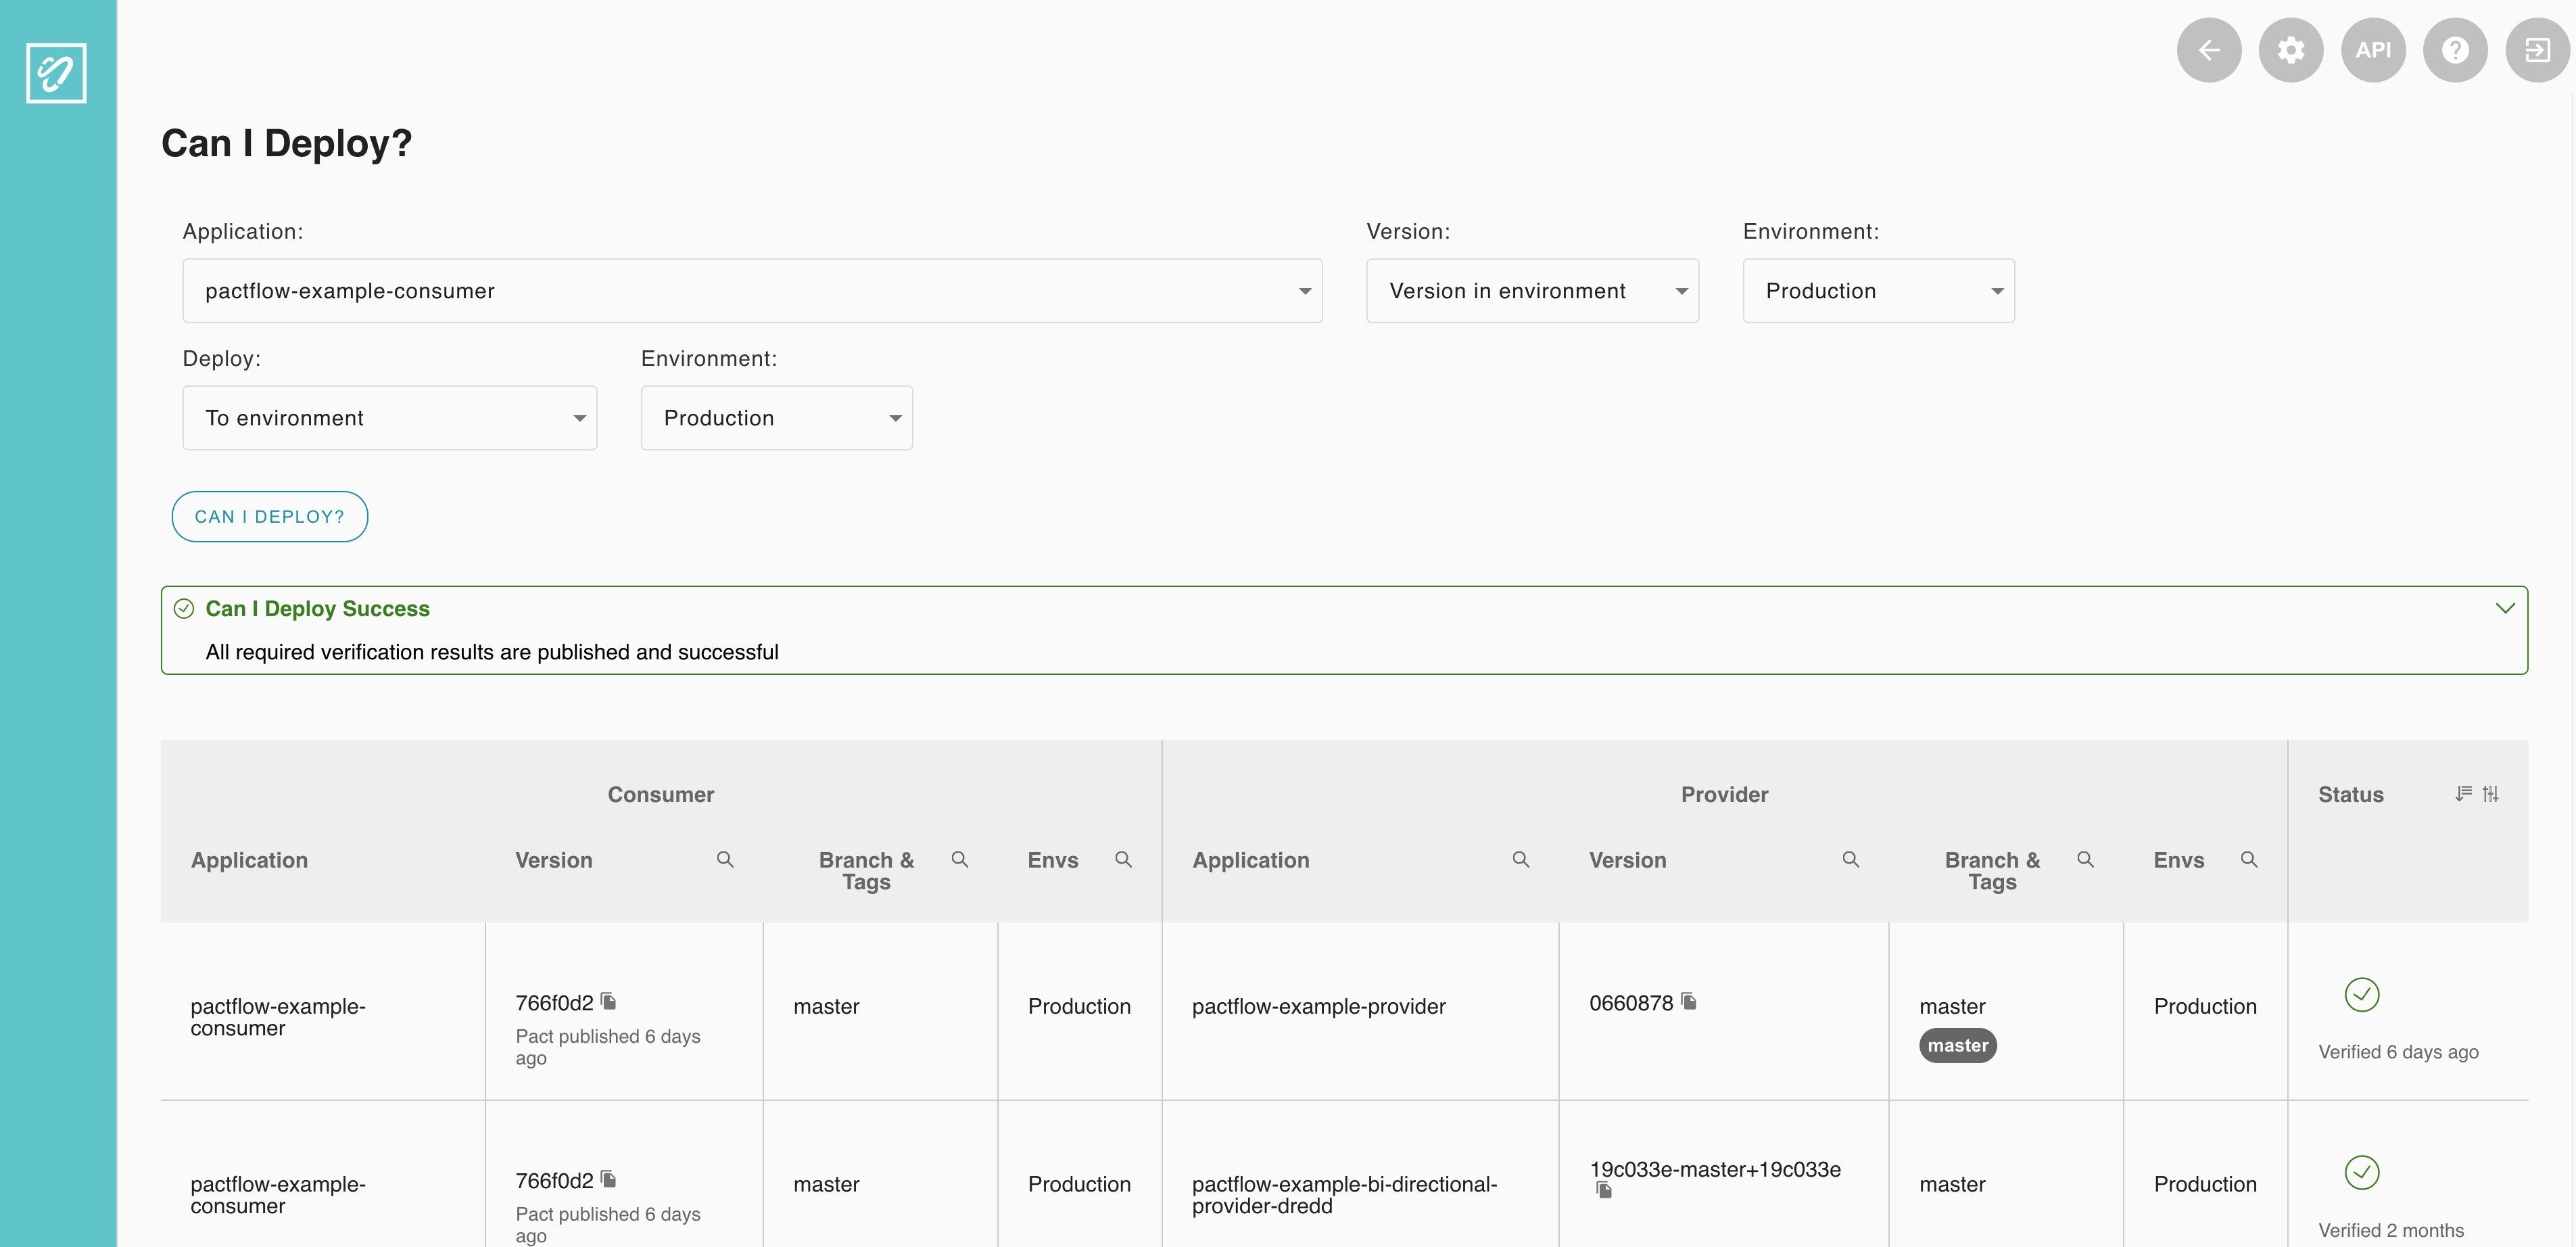Search the provider Envs column
The height and width of the screenshot is (1247, 2576).
pyautogui.click(x=2249, y=860)
